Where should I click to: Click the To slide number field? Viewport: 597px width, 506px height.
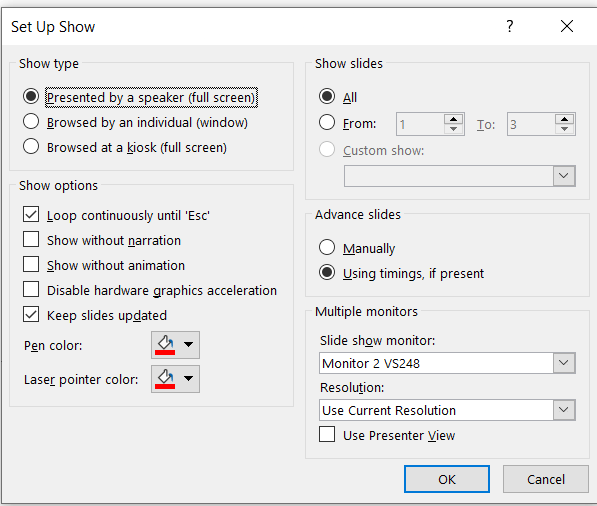click(531, 124)
